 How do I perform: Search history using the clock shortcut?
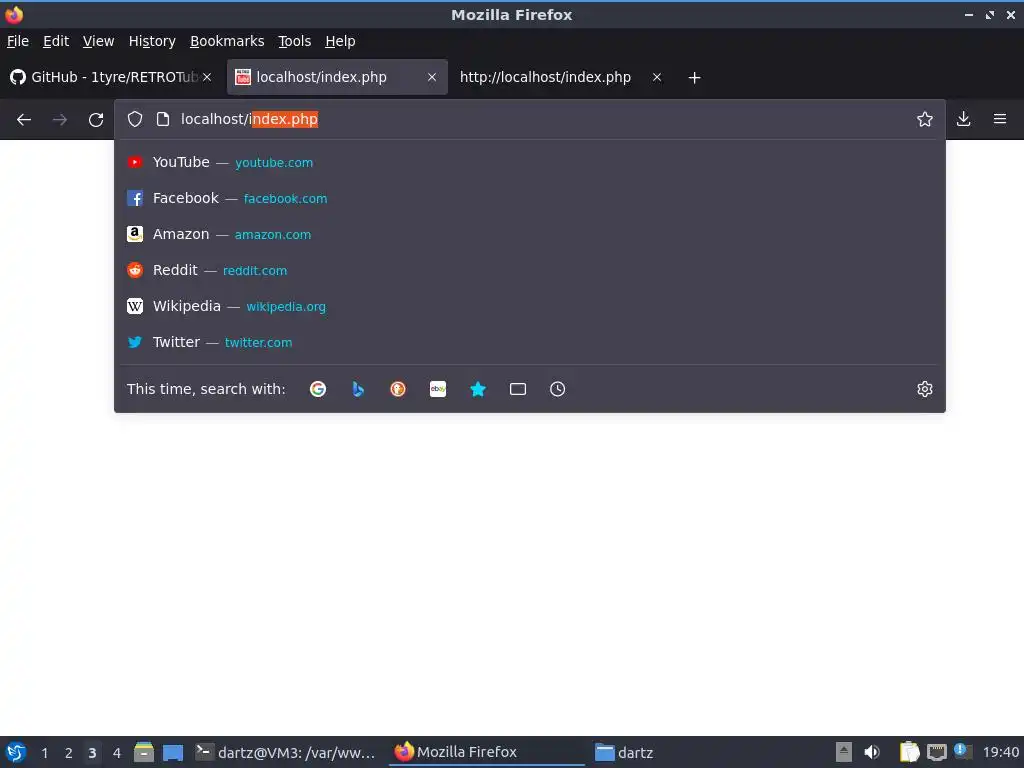coord(558,389)
